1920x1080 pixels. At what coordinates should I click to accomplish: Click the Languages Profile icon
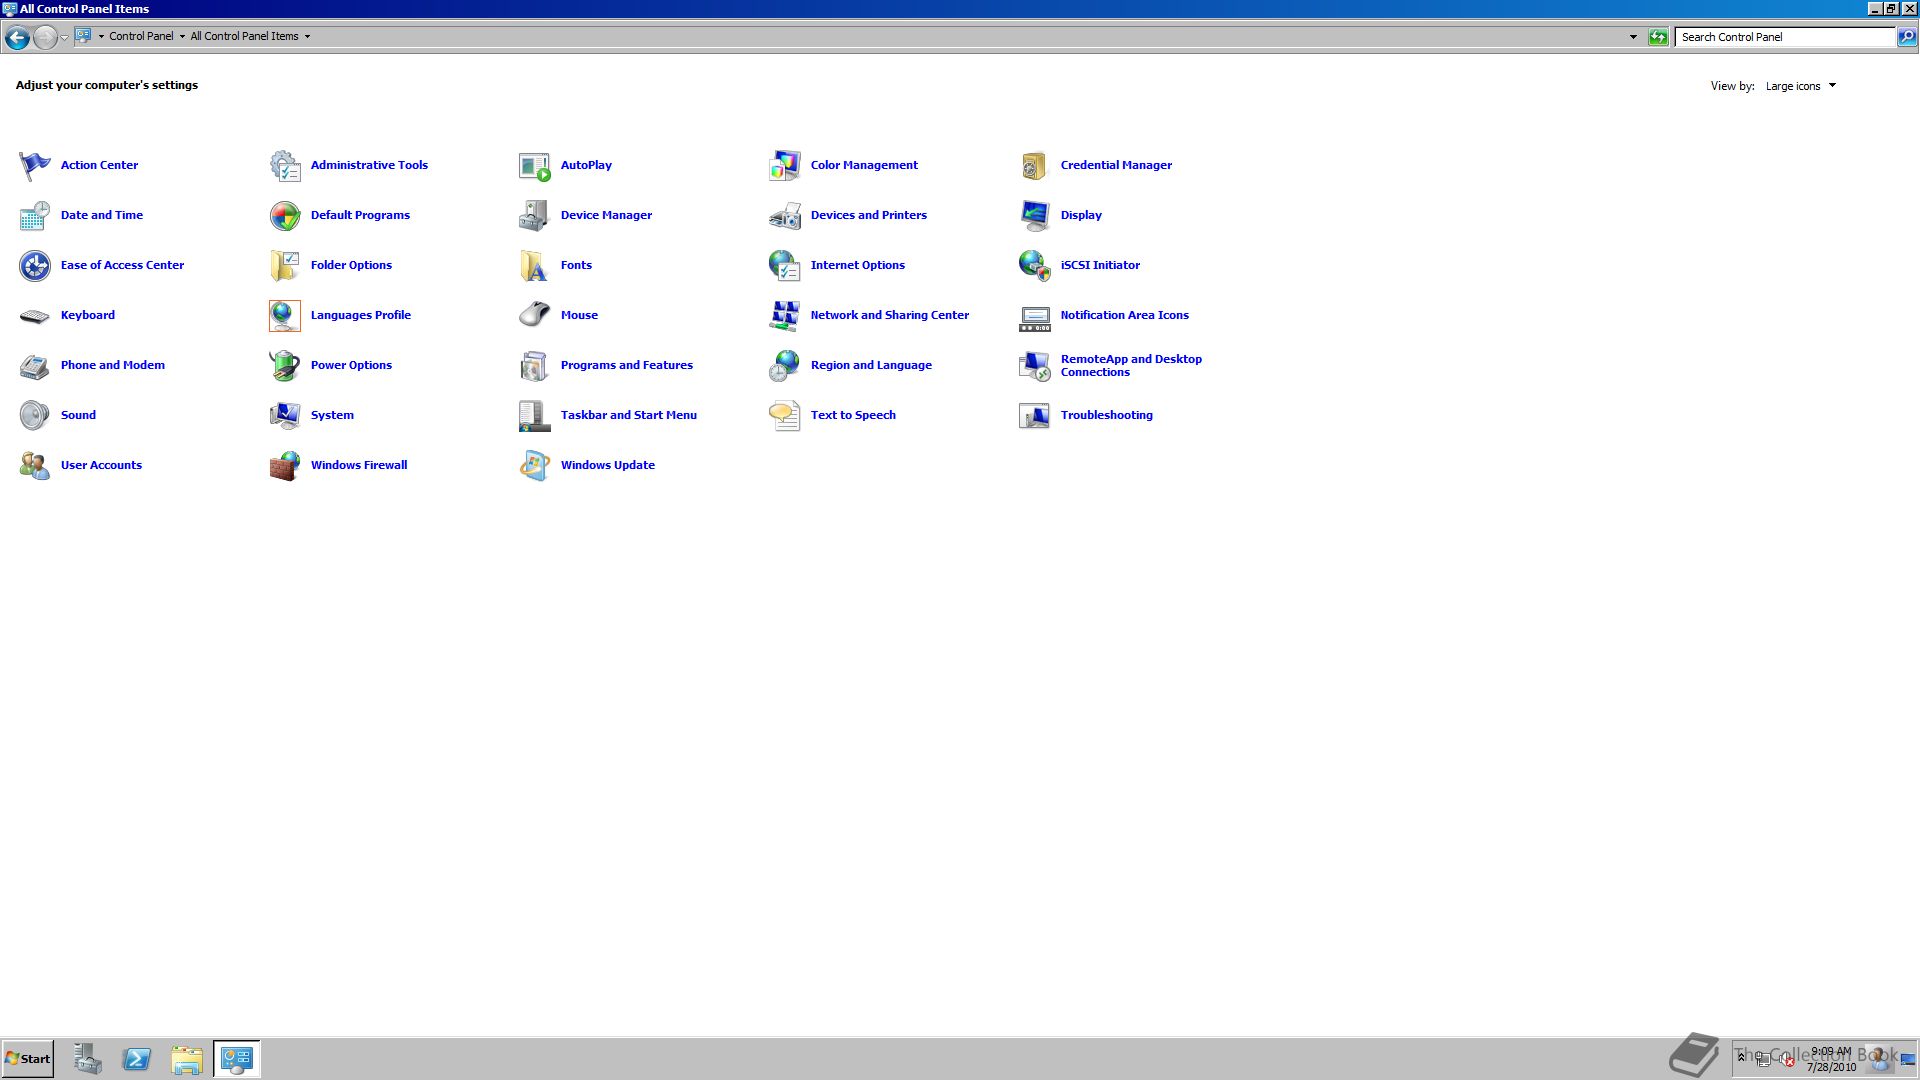click(285, 315)
